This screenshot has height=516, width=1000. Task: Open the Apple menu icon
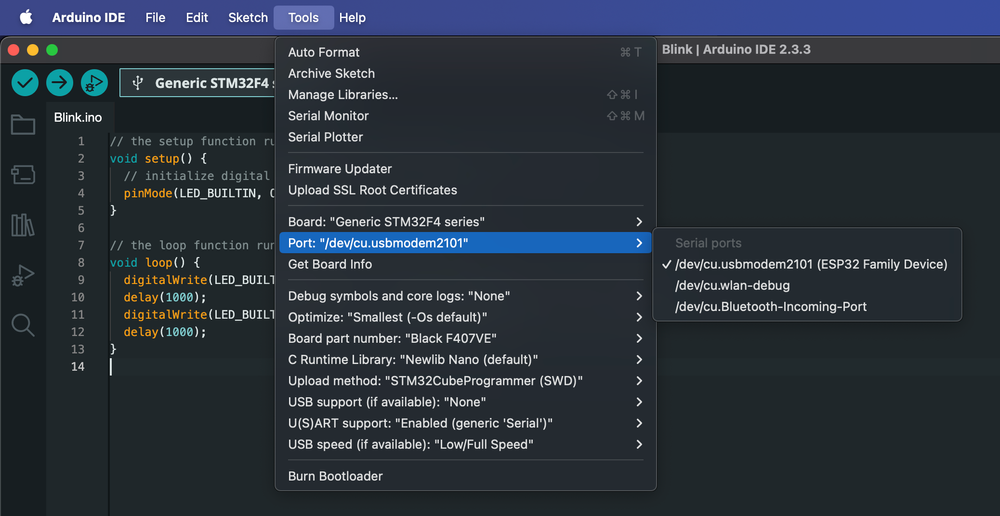coord(26,17)
